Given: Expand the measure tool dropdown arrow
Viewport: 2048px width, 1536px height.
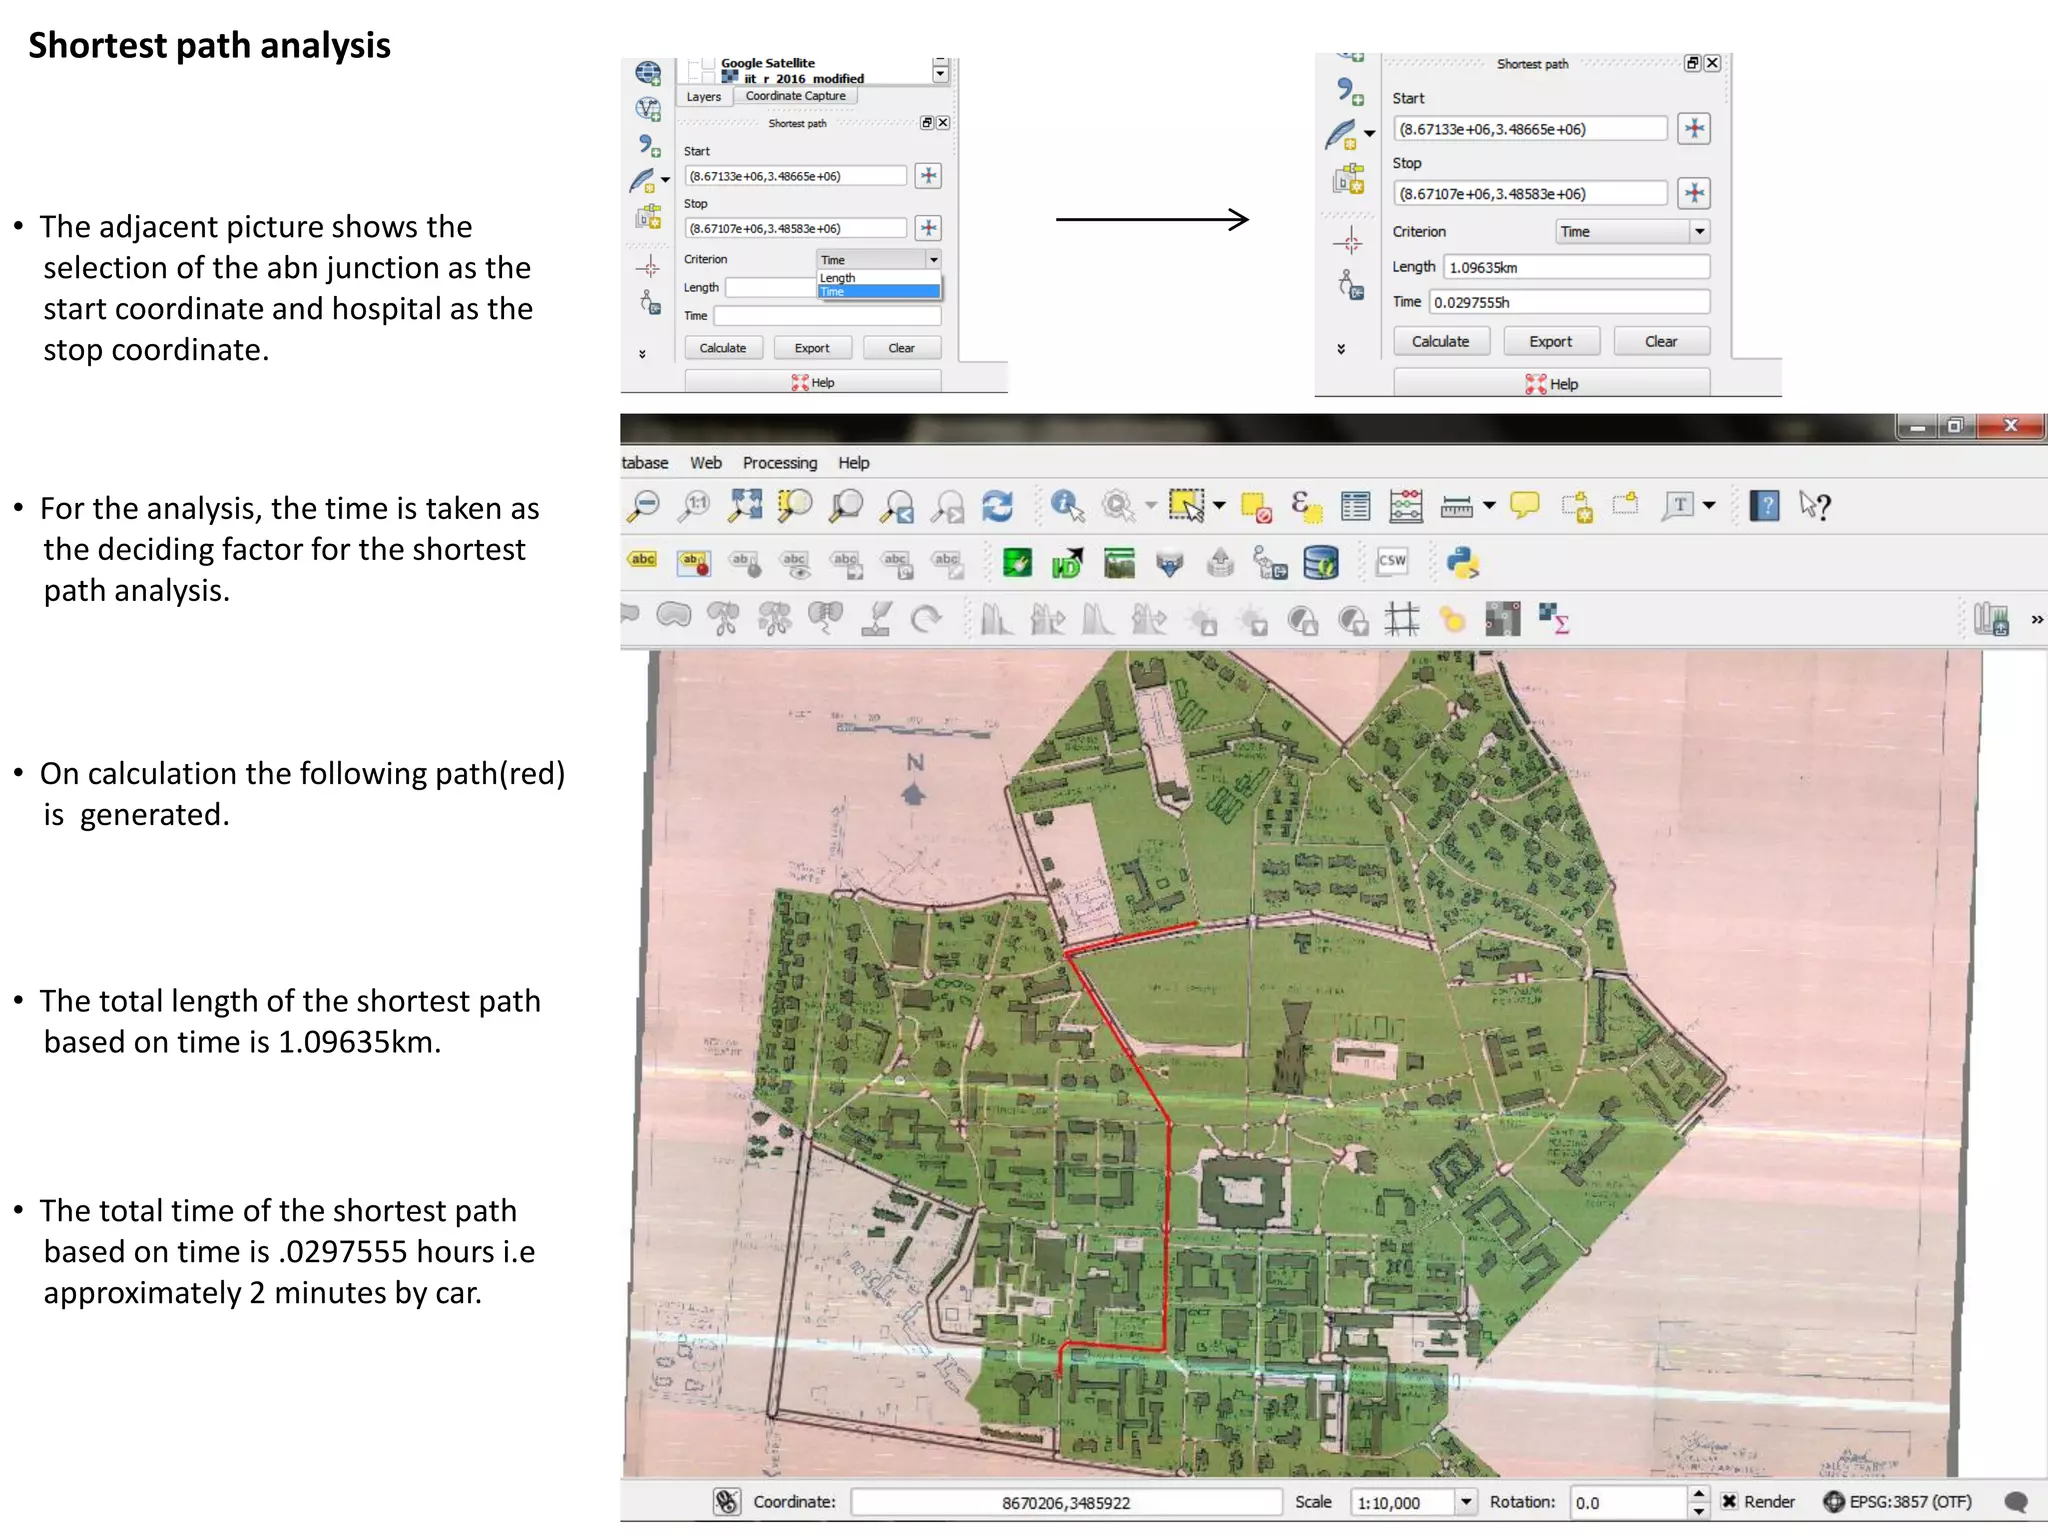Looking at the screenshot, I should [x=1489, y=506].
